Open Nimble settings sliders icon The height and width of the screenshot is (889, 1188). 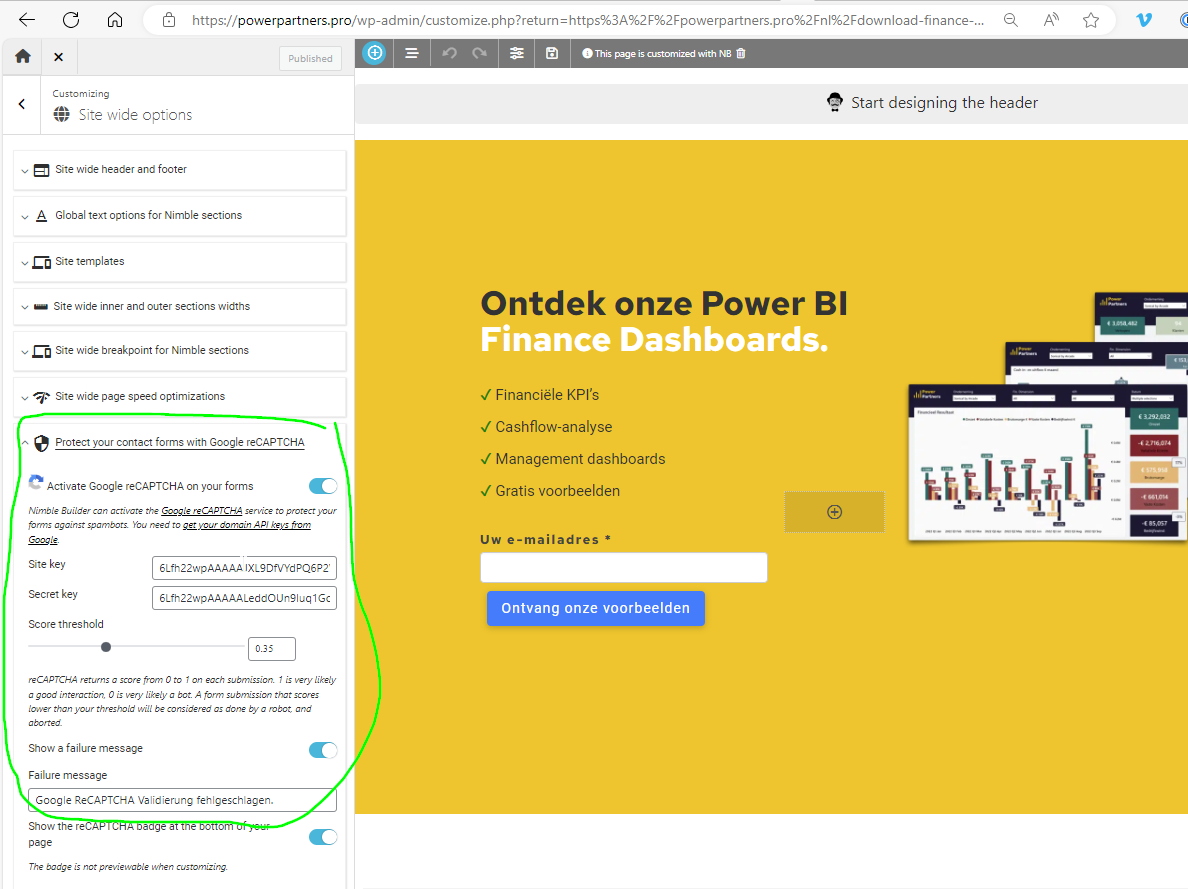tap(517, 53)
